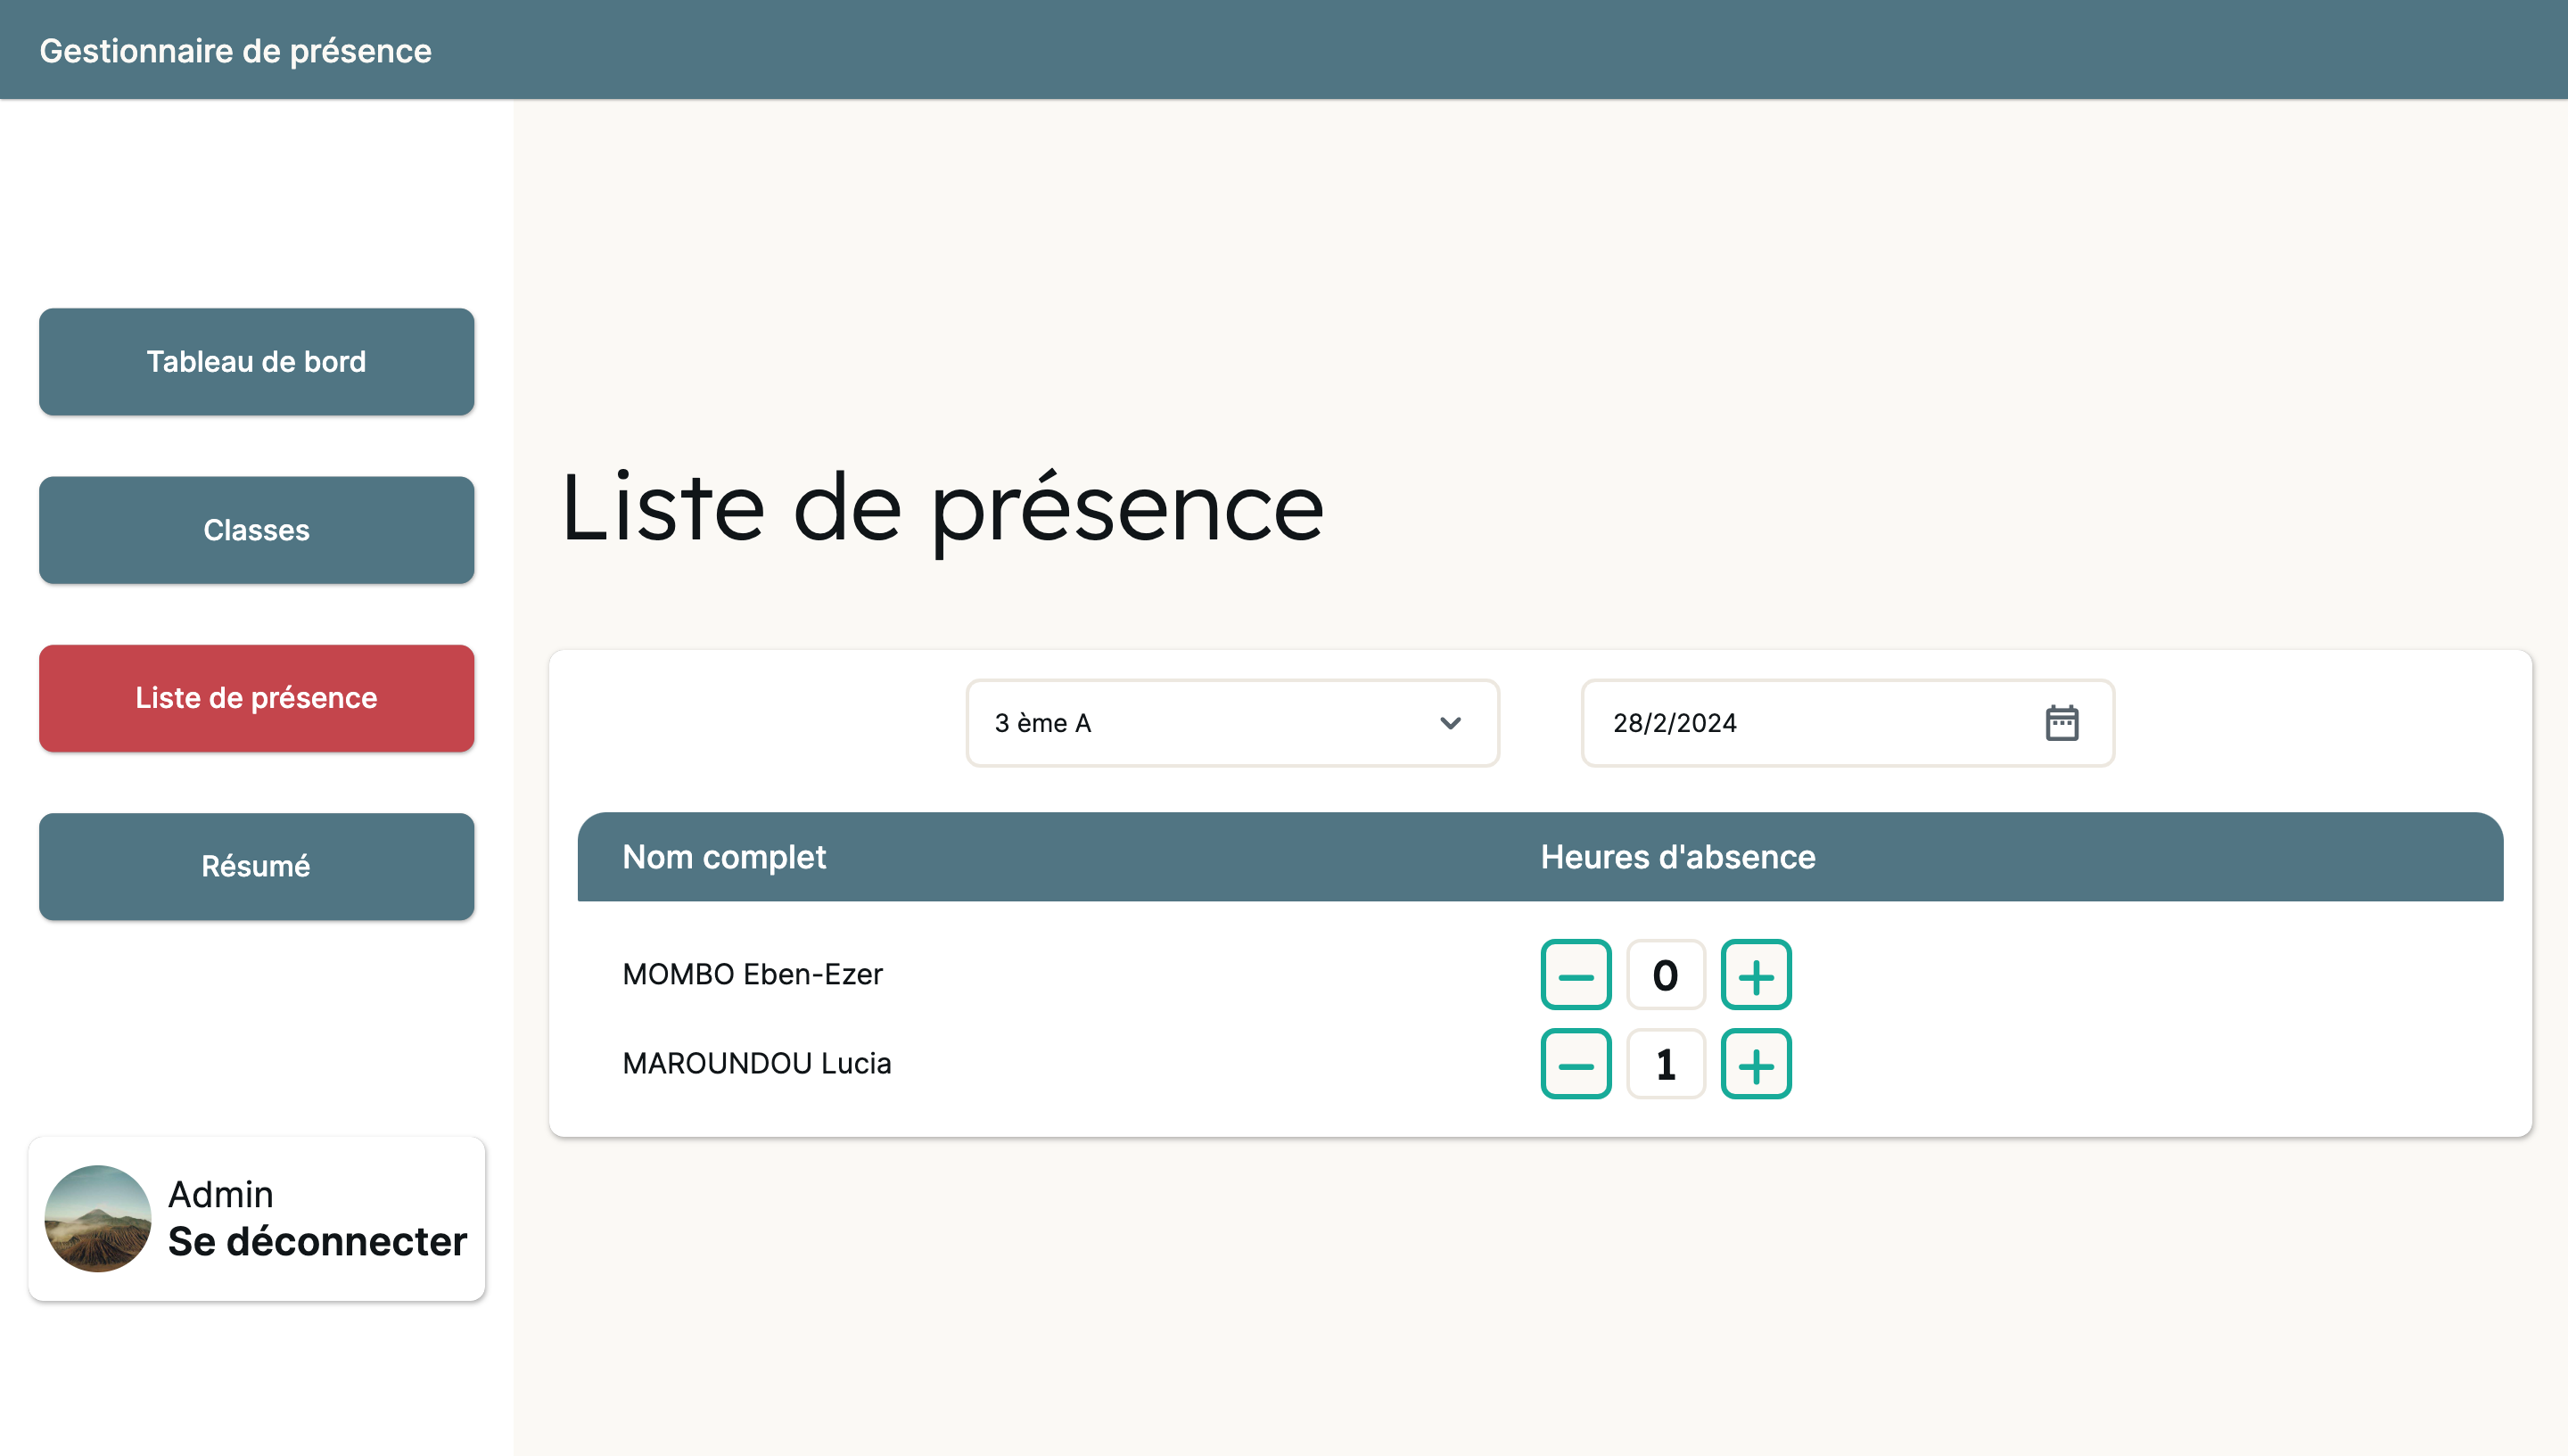Click absence value field for MOMBO Eben-Ezer
This screenshot has height=1456, width=2568.
(1665, 975)
